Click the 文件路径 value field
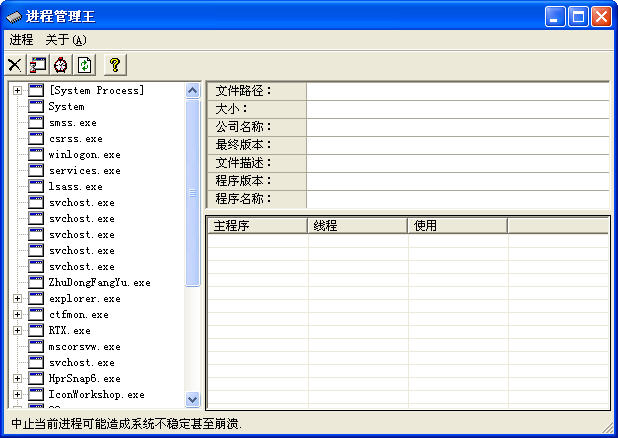This screenshot has width=618, height=438. [x=457, y=91]
